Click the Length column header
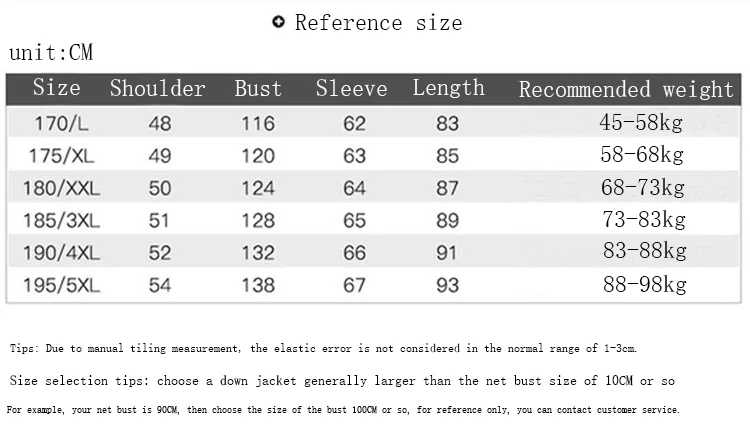The height and width of the screenshot is (428, 750). point(448,88)
